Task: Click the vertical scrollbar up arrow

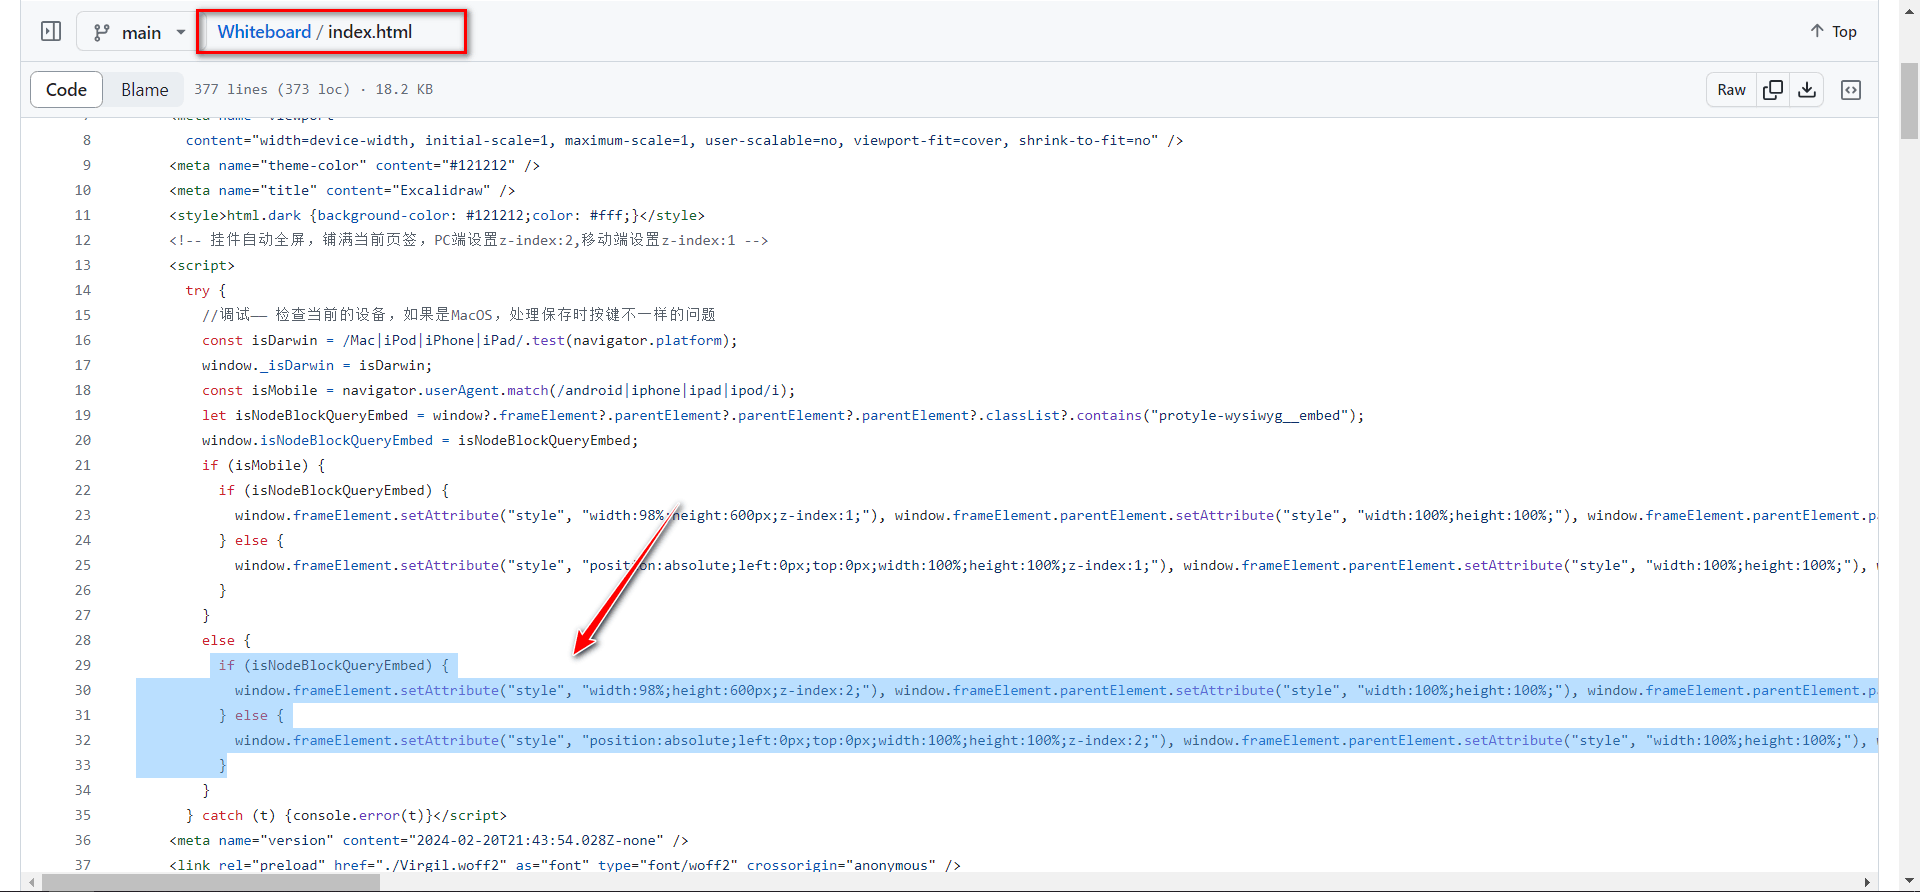Action: pyautogui.click(x=1909, y=9)
